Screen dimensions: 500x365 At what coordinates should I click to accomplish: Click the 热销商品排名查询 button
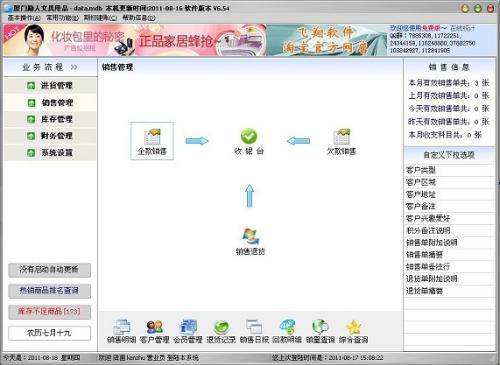point(49,291)
